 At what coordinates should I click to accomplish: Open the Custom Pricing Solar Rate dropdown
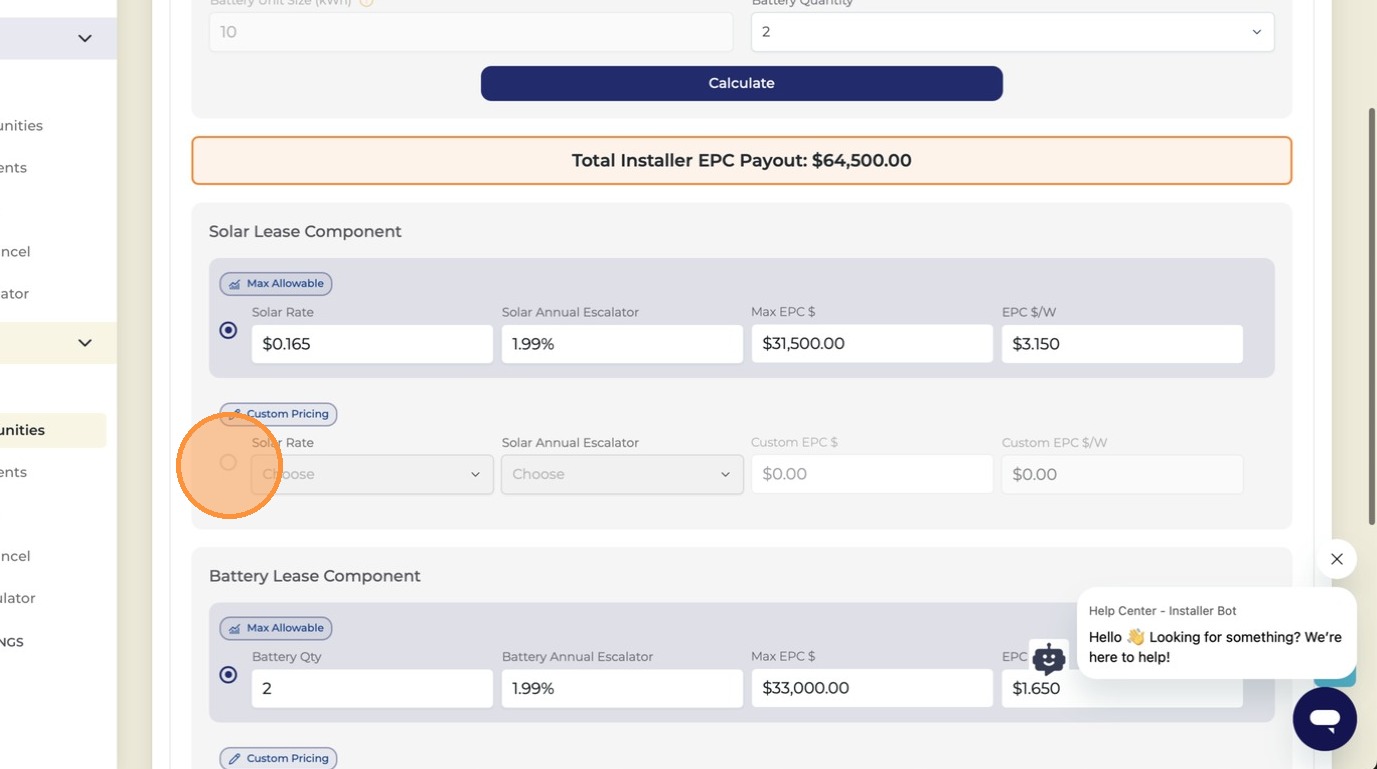[x=372, y=474]
